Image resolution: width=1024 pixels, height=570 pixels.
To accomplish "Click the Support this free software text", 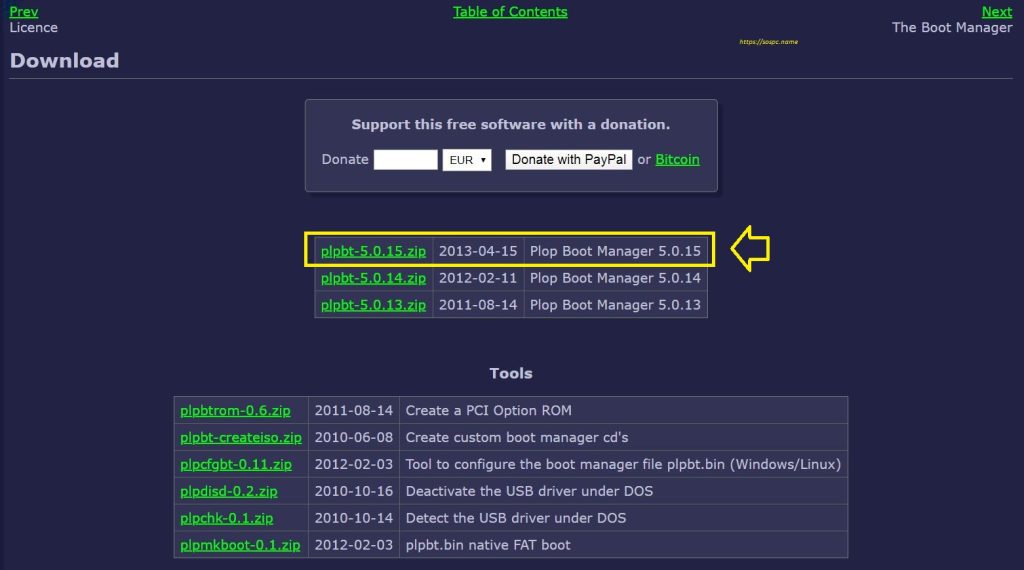I will (x=511, y=125).
